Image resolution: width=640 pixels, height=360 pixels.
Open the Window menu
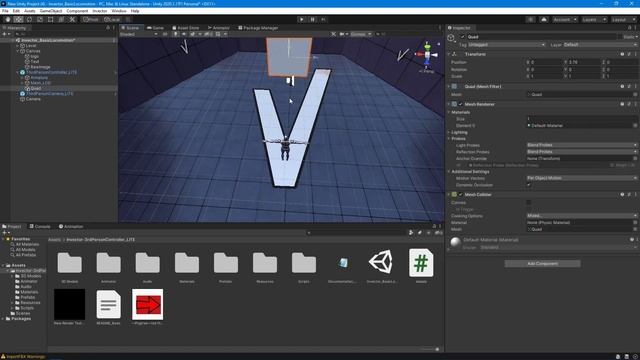pyautogui.click(x=119, y=11)
